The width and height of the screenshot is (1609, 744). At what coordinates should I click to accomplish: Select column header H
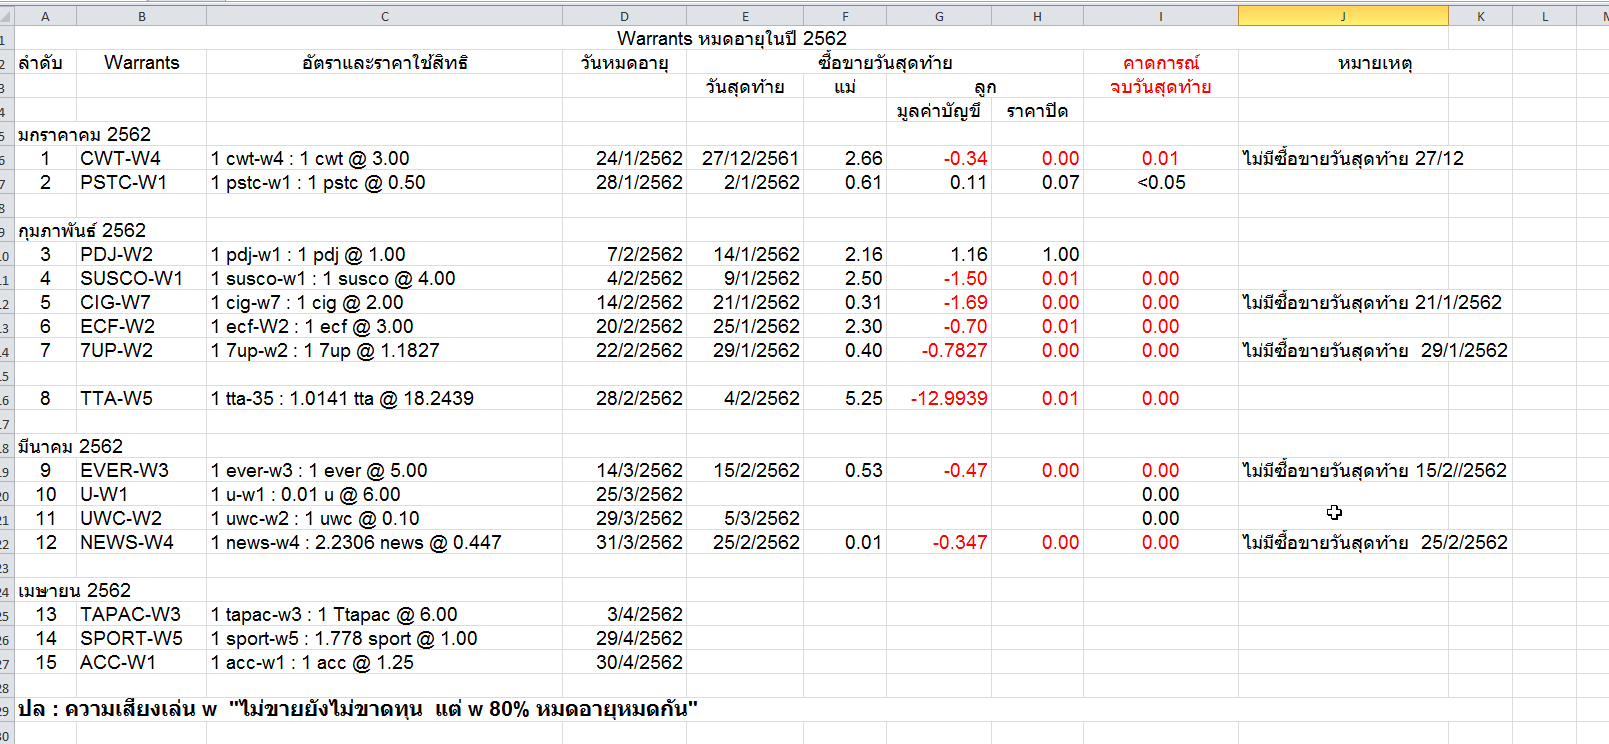[1037, 16]
